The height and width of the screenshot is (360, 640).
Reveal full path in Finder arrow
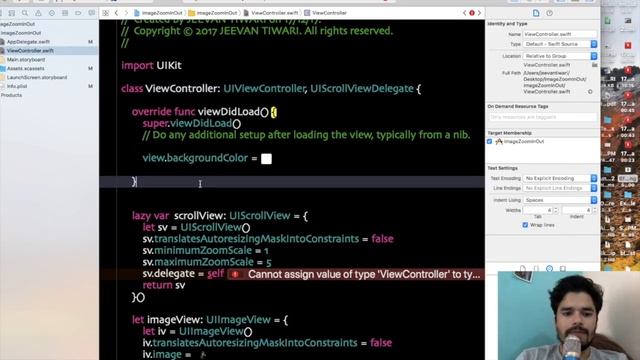pos(590,91)
